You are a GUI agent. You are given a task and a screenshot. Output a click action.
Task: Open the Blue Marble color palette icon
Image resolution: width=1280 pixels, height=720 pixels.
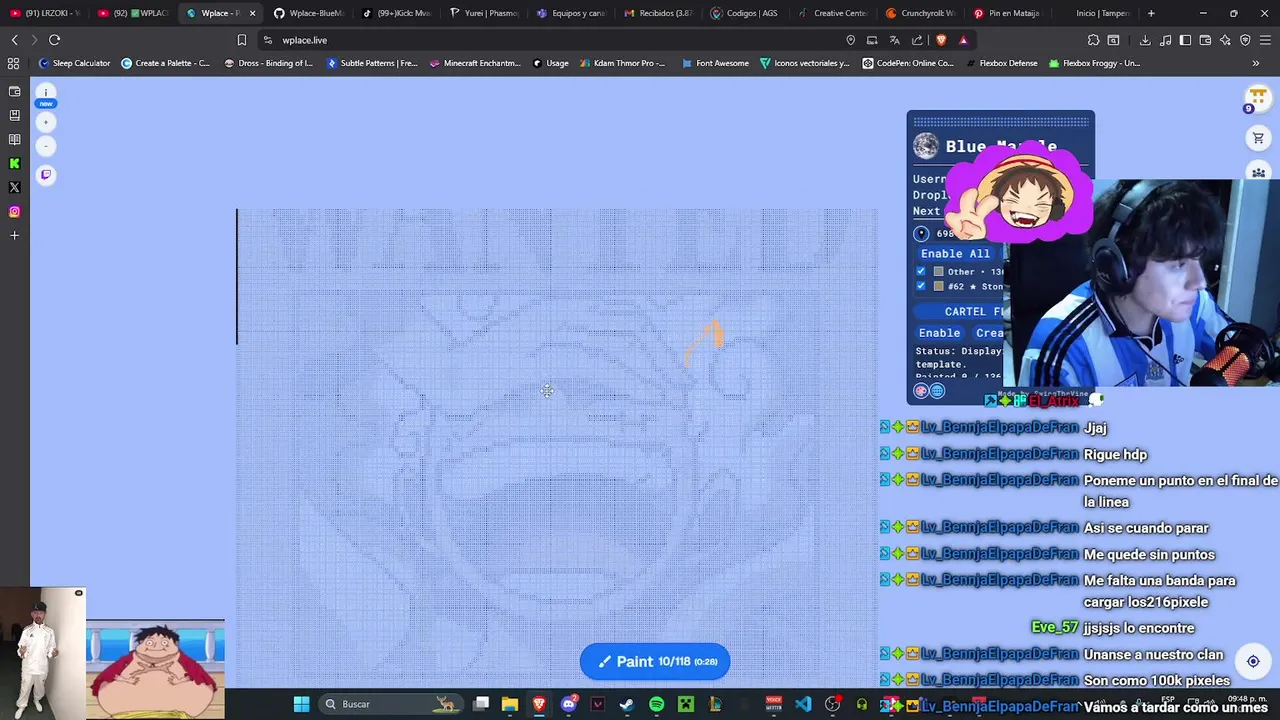click(921, 391)
